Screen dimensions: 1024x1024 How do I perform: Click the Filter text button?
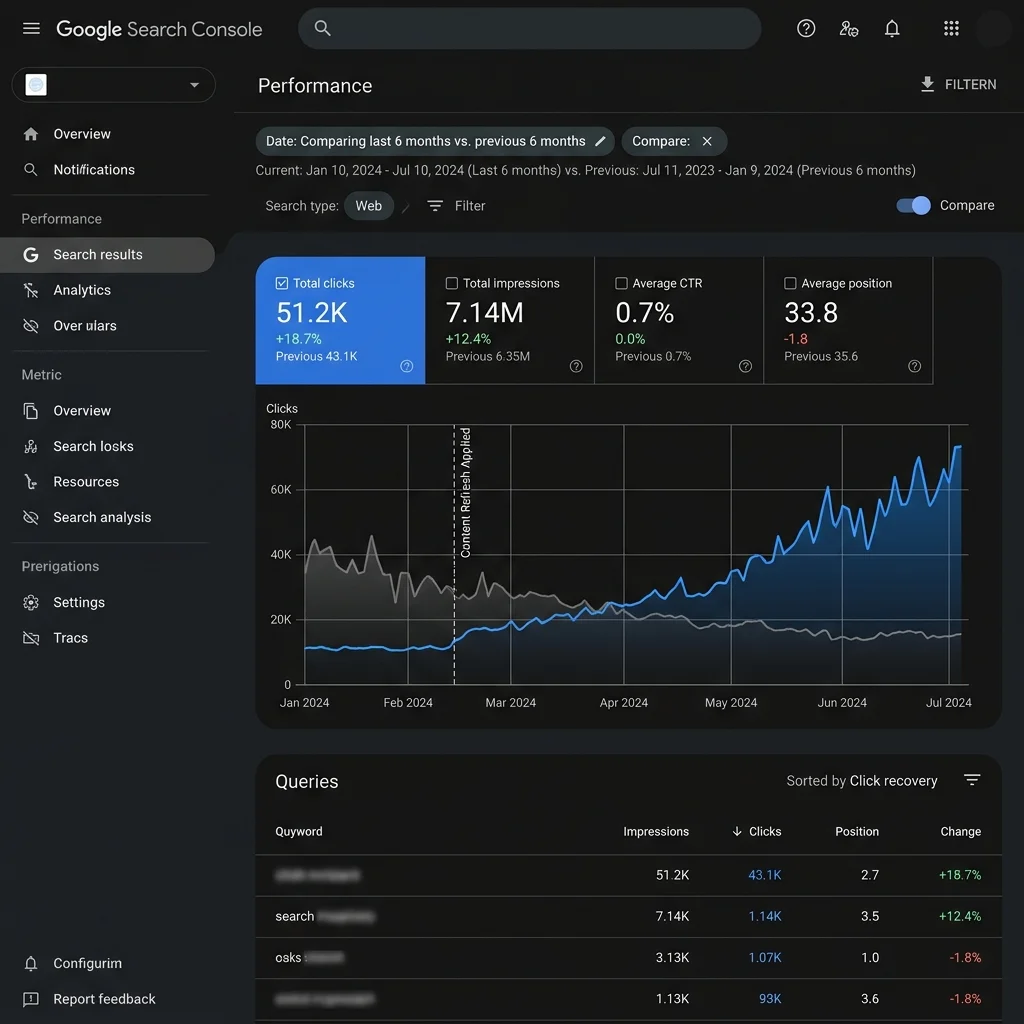[x=470, y=206]
